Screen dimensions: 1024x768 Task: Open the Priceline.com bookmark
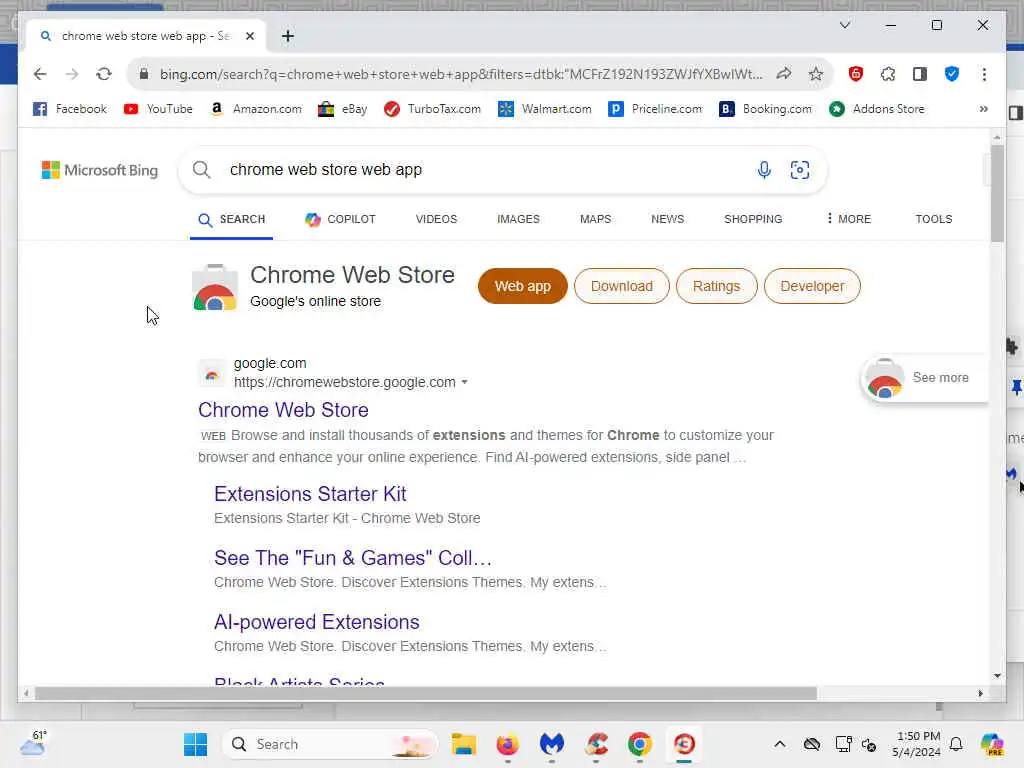[x=656, y=109]
